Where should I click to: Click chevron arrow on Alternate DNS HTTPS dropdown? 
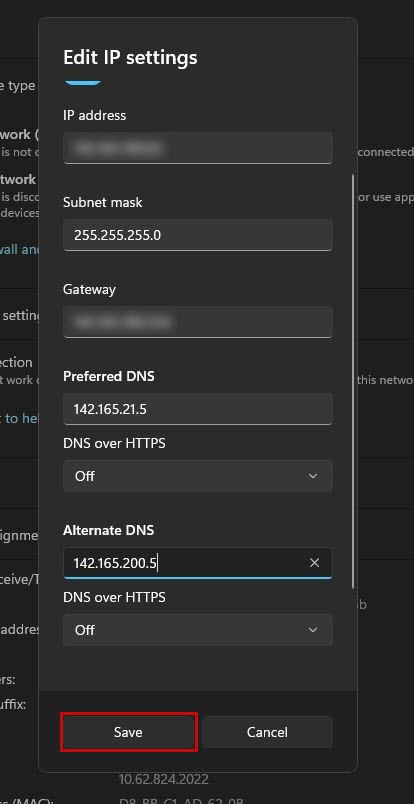coord(313,630)
